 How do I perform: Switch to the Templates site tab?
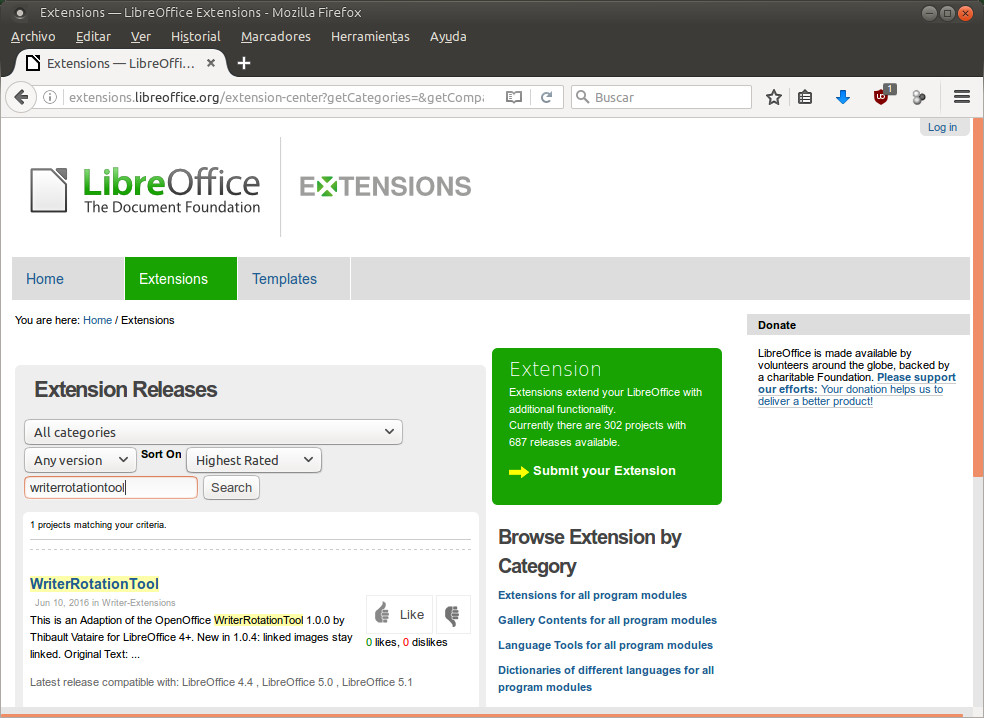coord(294,279)
